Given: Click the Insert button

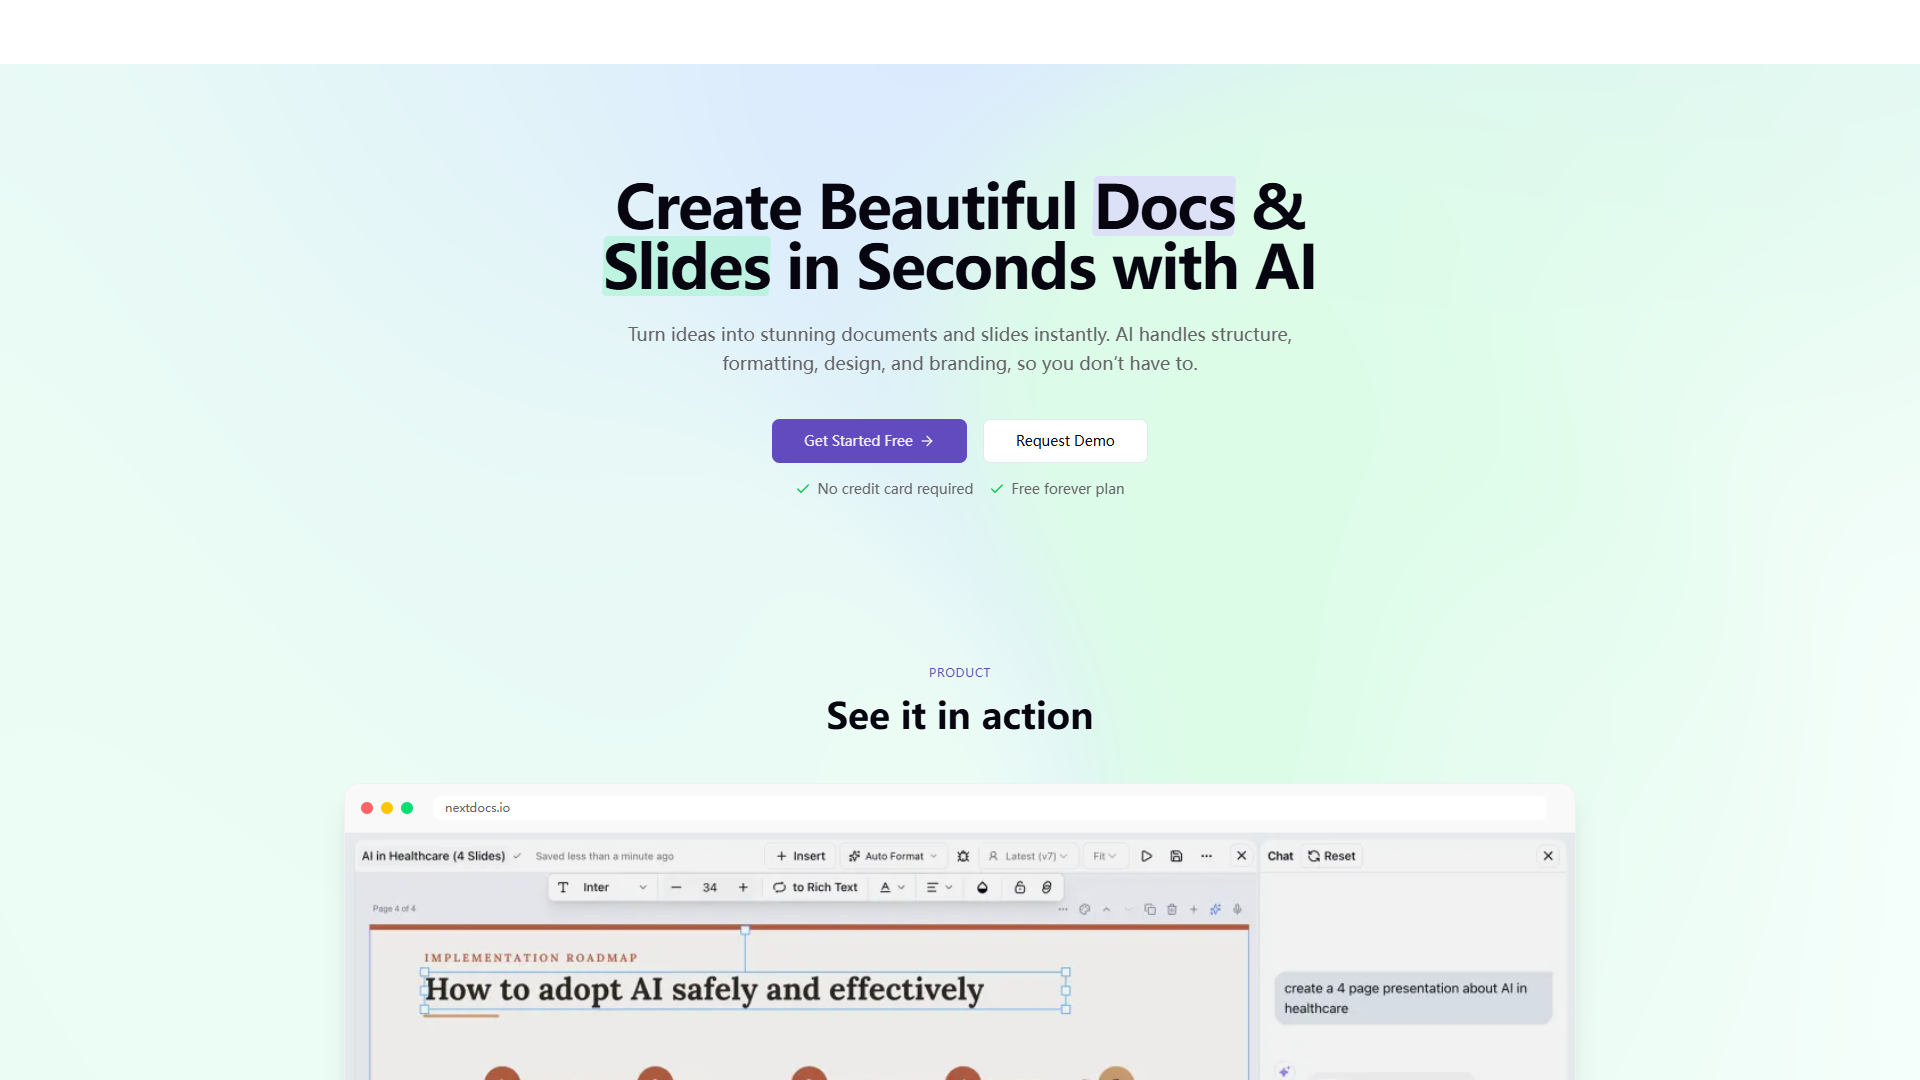Looking at the screenshot, I should coord(801,856).
